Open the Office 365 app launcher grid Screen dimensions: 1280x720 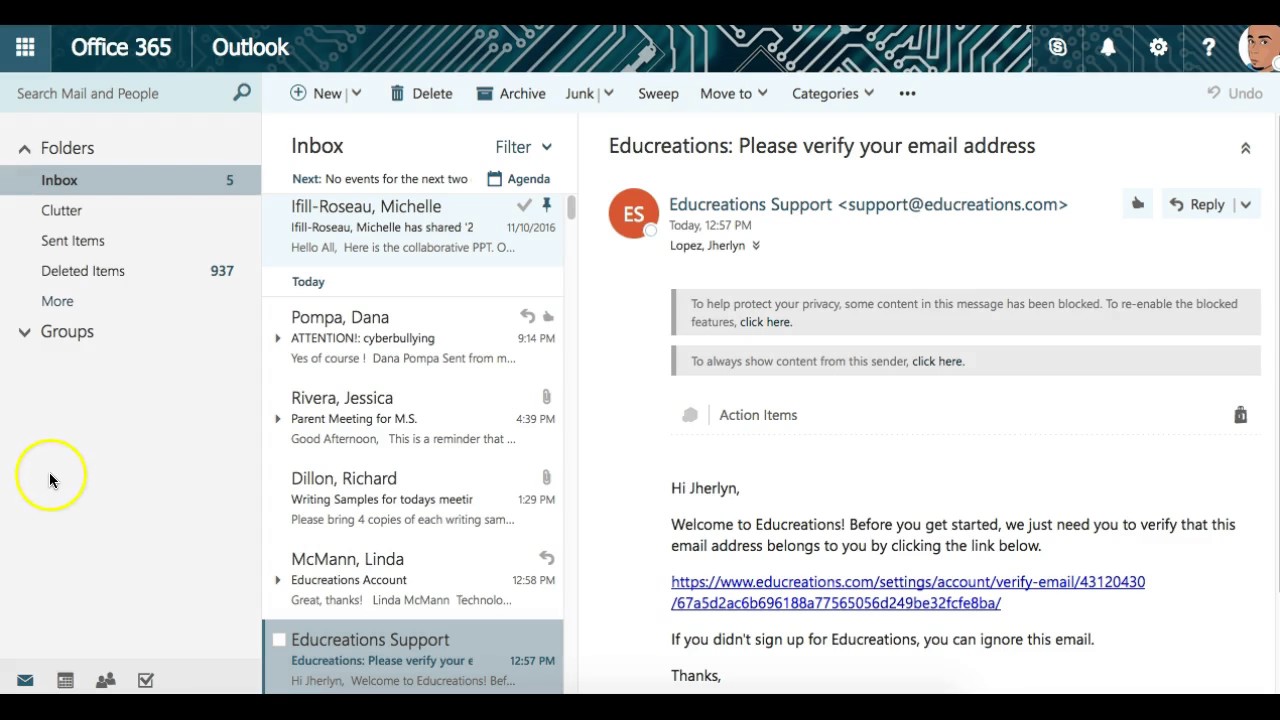(25, 47)
